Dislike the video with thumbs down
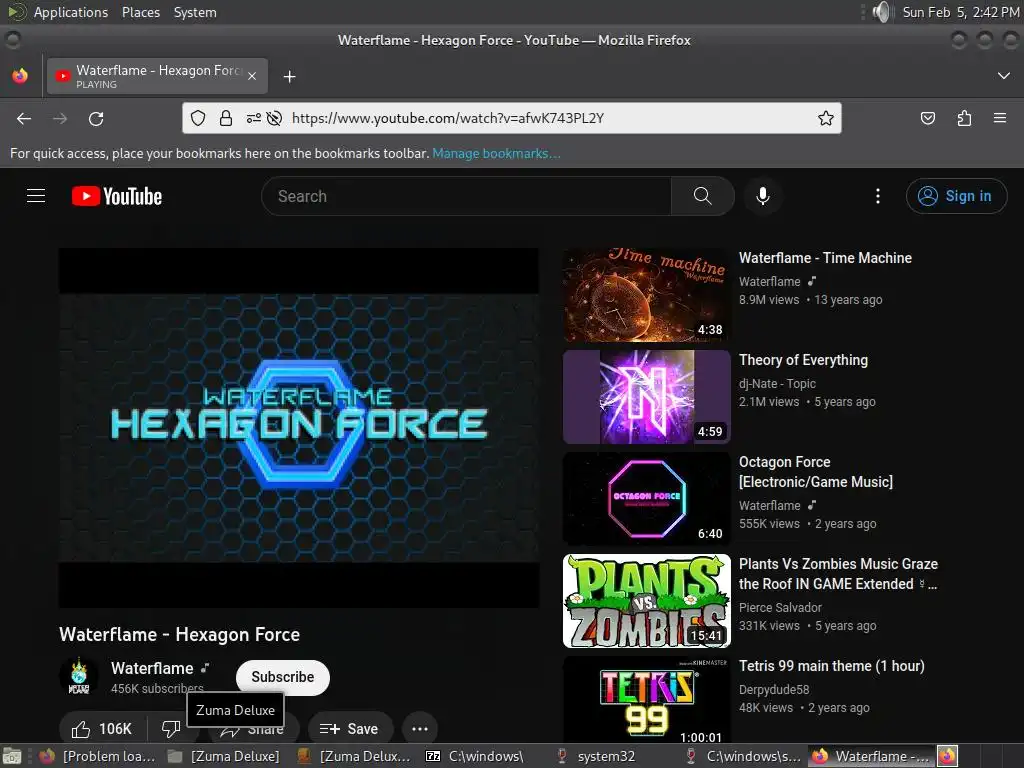Image resolution: width=1024 pixels, height=768 pixels. (171, 728)
